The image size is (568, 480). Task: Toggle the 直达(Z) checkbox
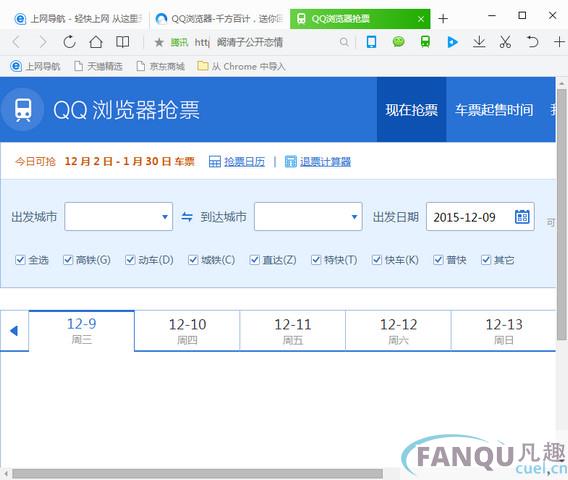255,260
